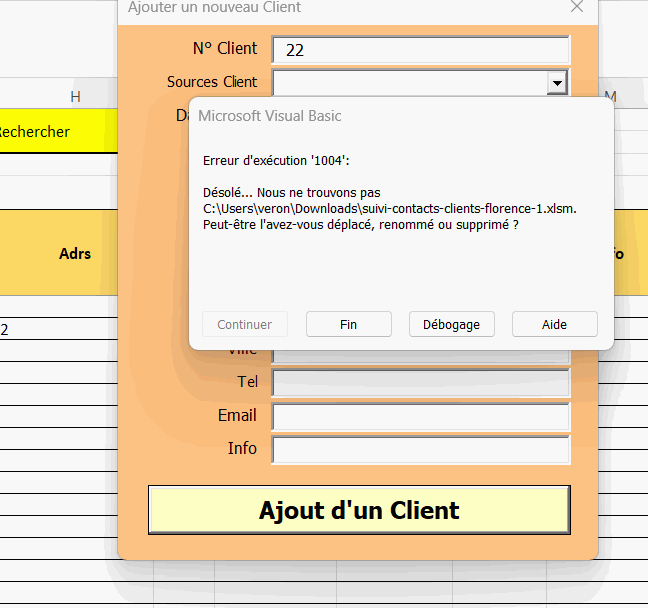Click the Microsoft Visual Basic dialog title

270,116
